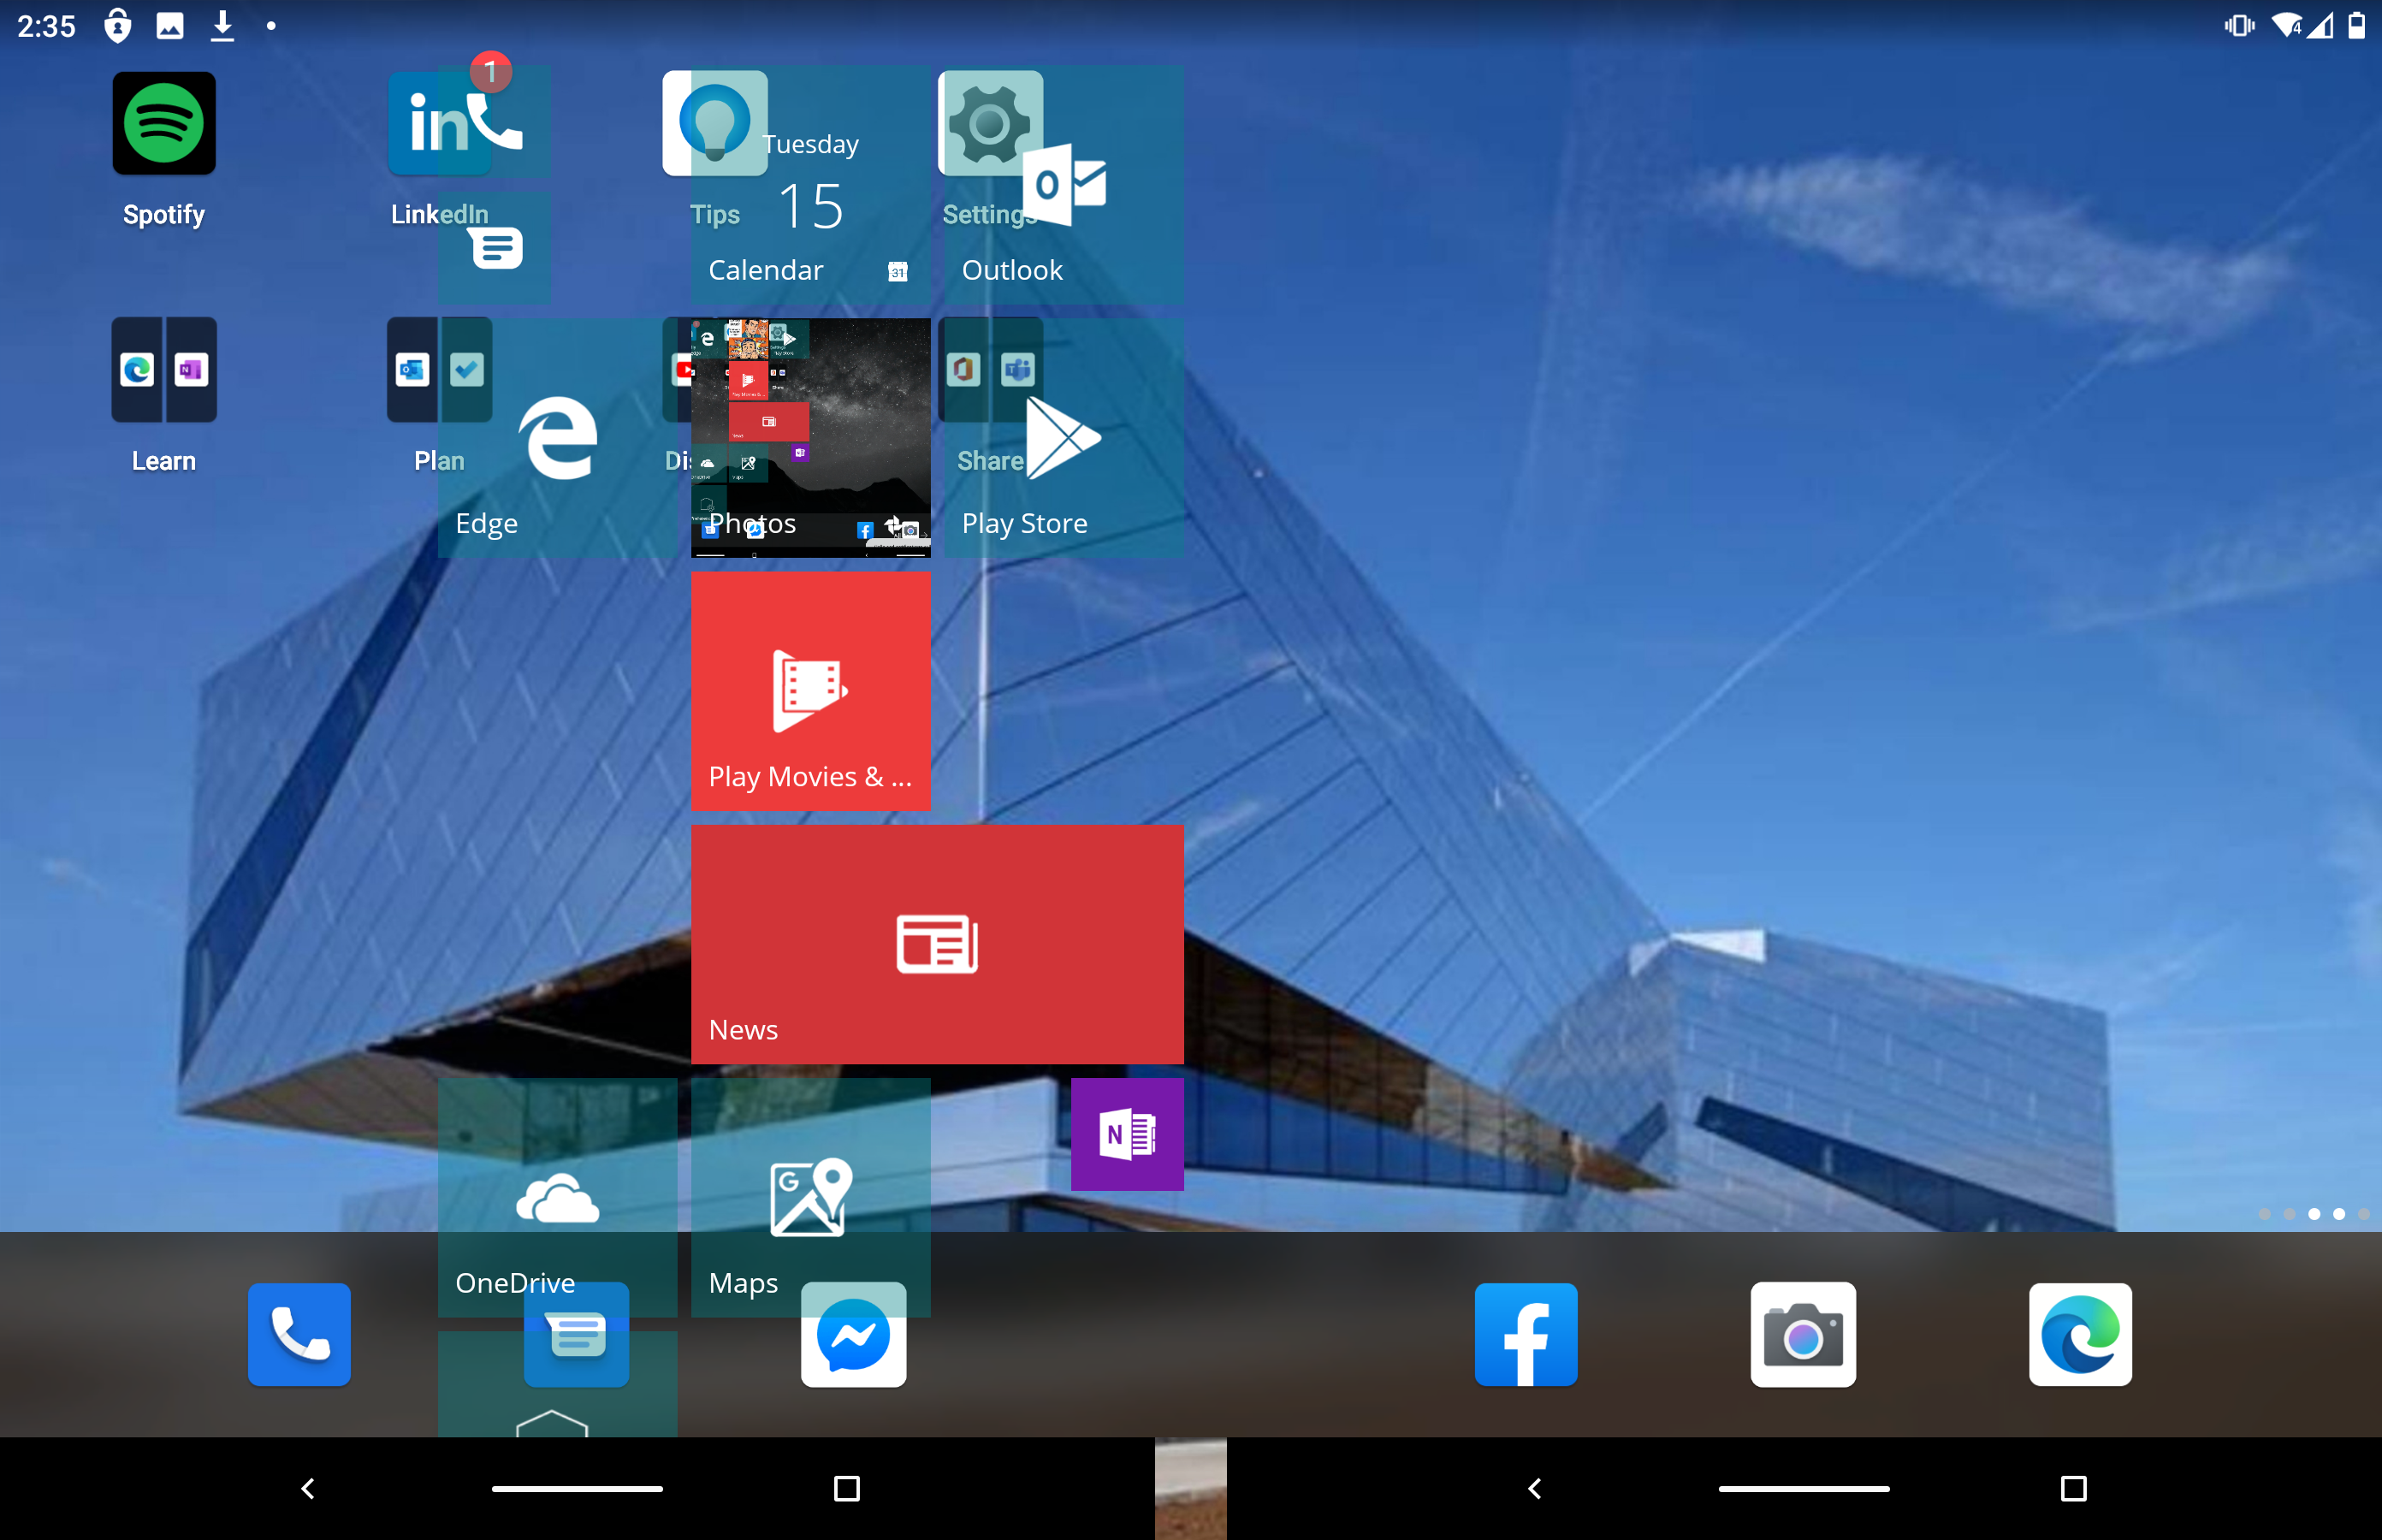This screenshot has width=2382, height=1540.
Task: Select the last home page indicator dot
Action: click(2363, 1214)
